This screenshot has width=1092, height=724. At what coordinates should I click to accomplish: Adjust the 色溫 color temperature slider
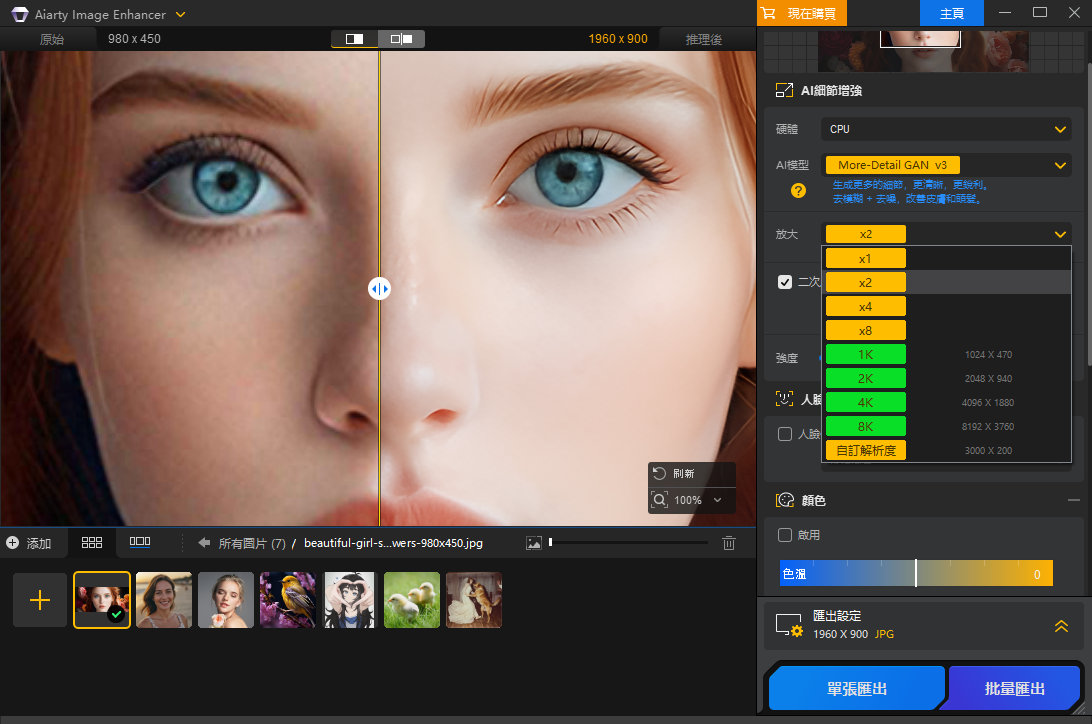pos(915,573)
